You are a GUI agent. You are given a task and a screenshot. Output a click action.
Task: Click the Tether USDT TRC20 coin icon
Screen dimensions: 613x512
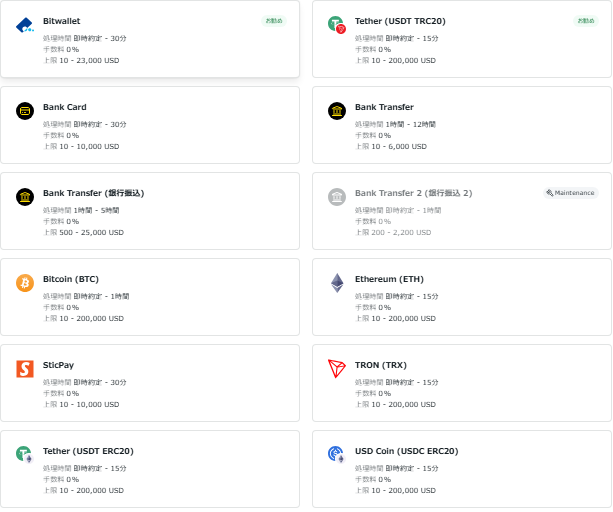coord(337,25)
